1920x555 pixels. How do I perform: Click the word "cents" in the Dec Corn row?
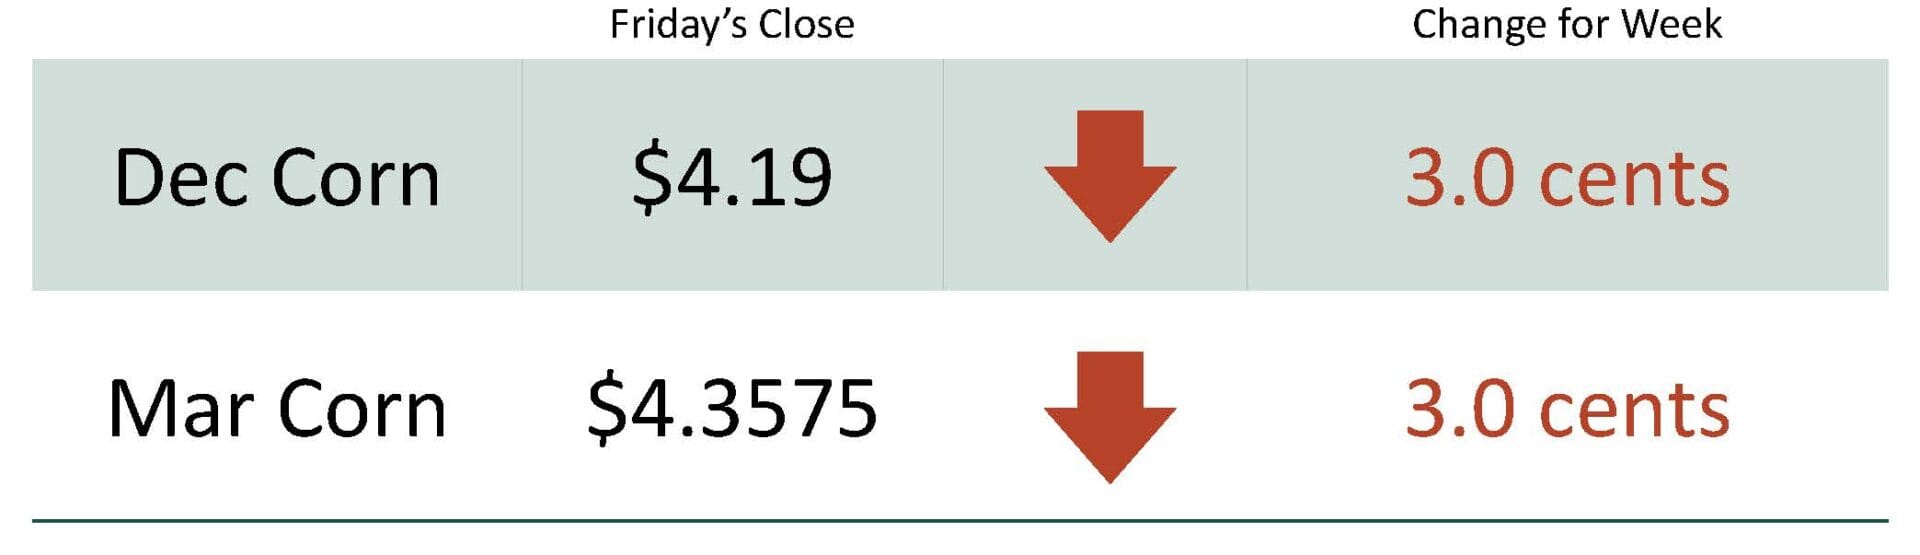[1634, 181]
